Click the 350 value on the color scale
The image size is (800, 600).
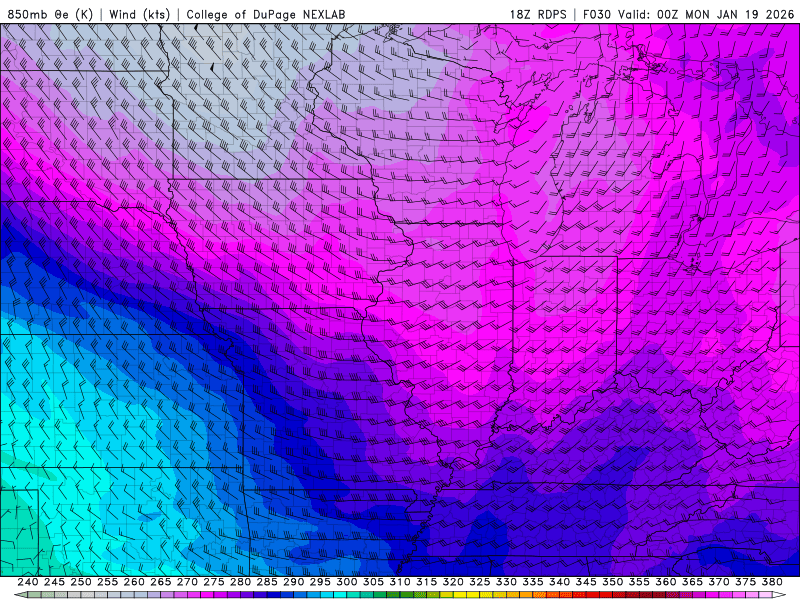613,582
